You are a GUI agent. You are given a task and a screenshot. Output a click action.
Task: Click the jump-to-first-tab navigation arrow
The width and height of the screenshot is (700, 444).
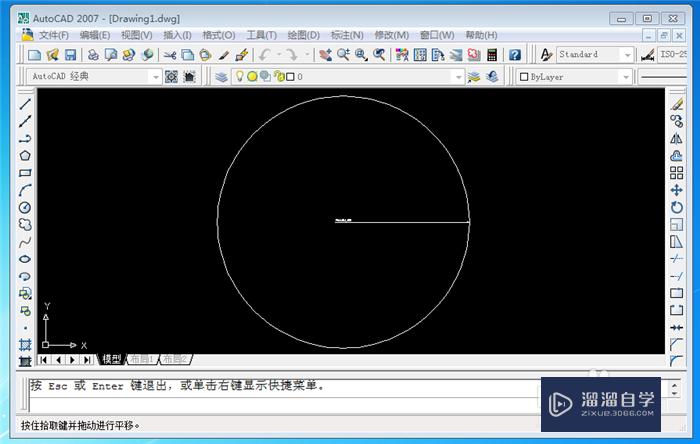[x=43, y=360]
